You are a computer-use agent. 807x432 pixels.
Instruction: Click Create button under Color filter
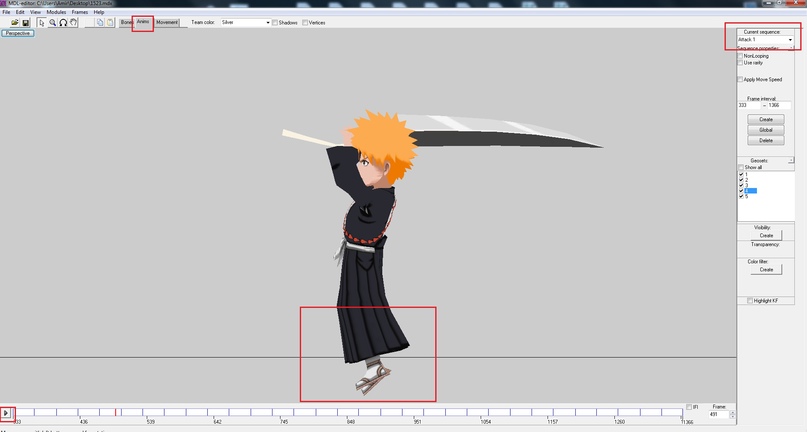(766, 269)
